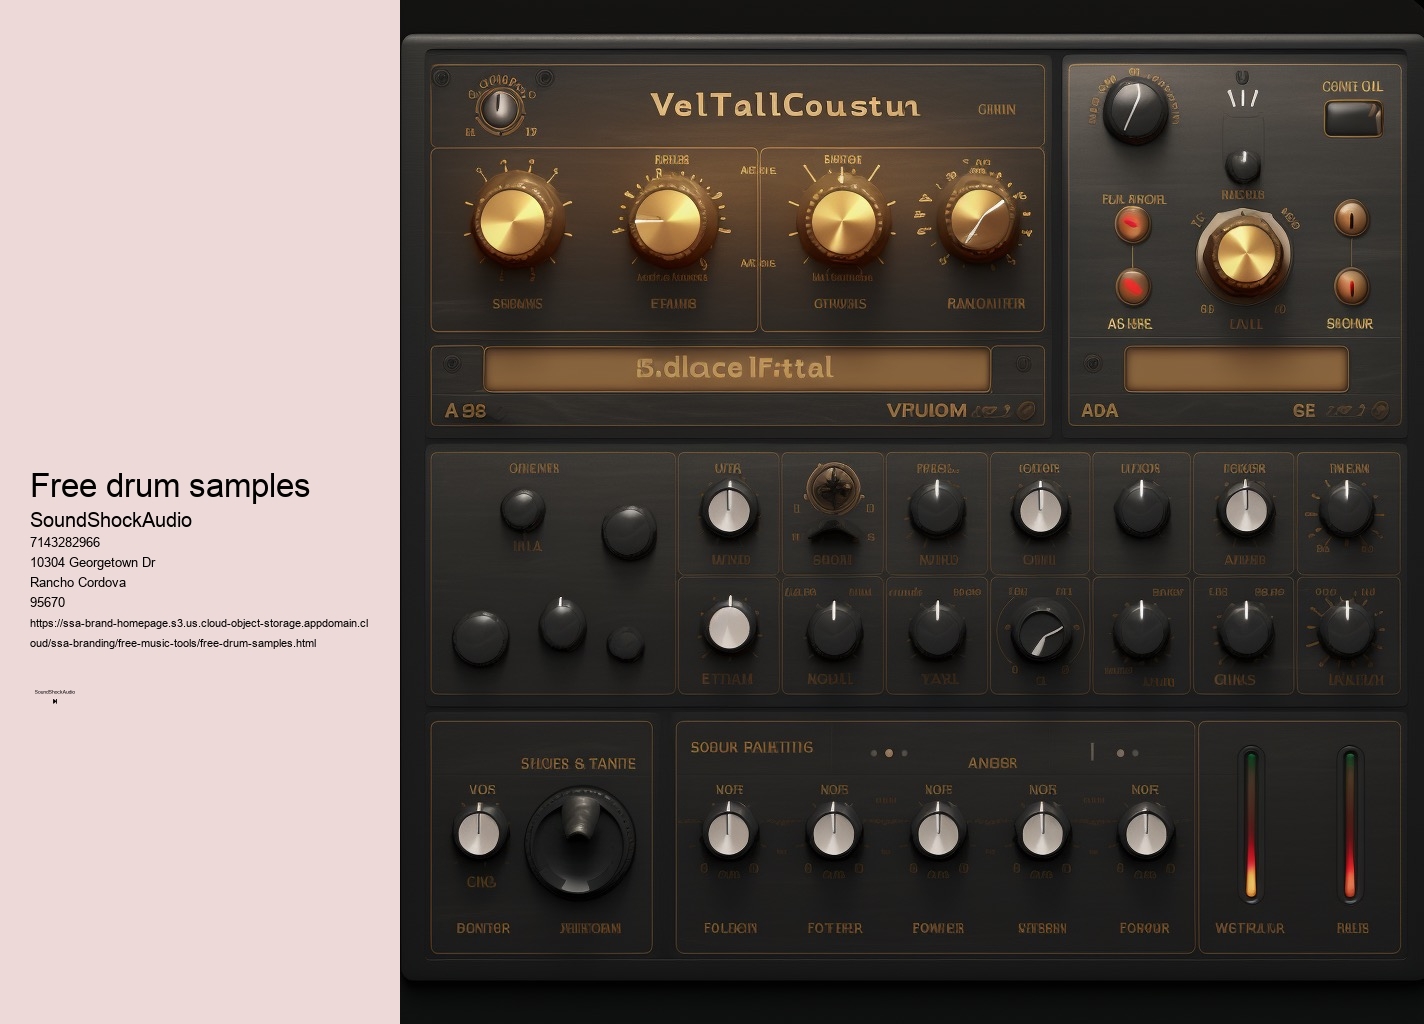Click the white ETTIAN knob
1424x1024 pixels.
729,628
